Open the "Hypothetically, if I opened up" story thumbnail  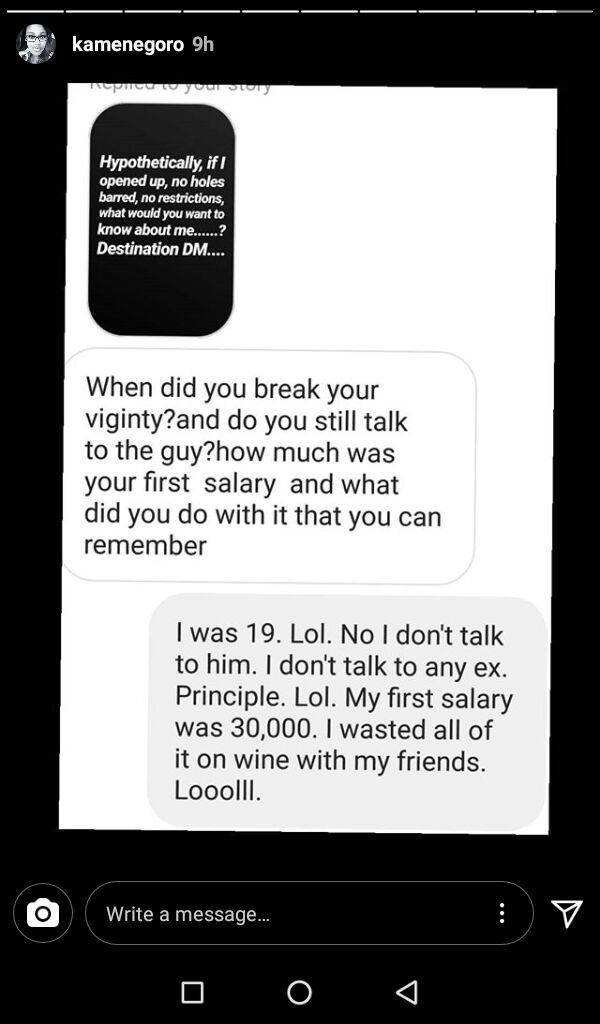pos(161,219)
